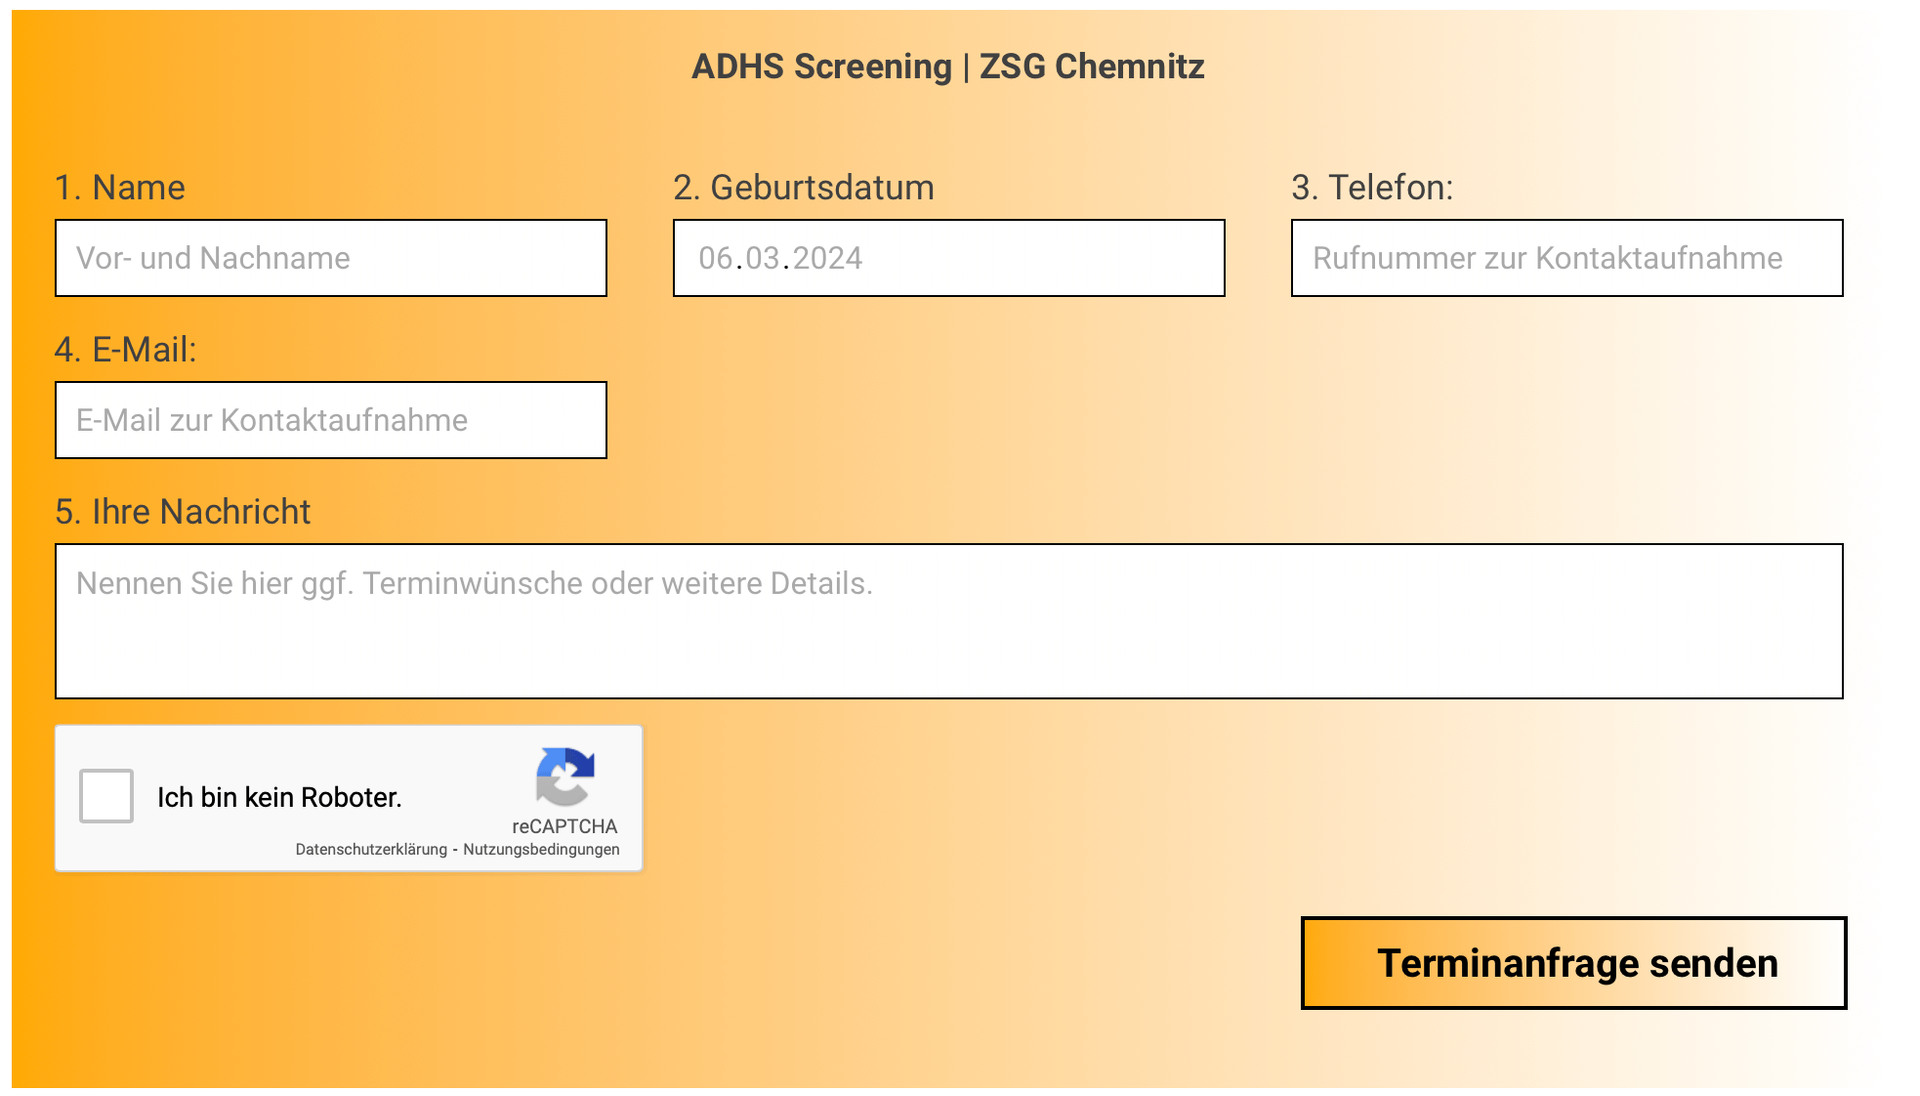
Task: Click the 'Ich bin kein Roboter.' text
Action: [x=279, y=797]
